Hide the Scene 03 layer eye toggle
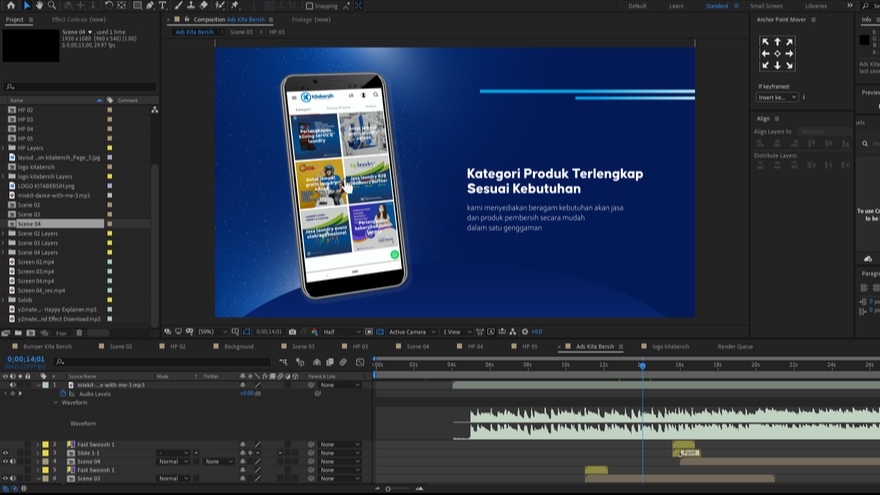 (x=5, y=478)
